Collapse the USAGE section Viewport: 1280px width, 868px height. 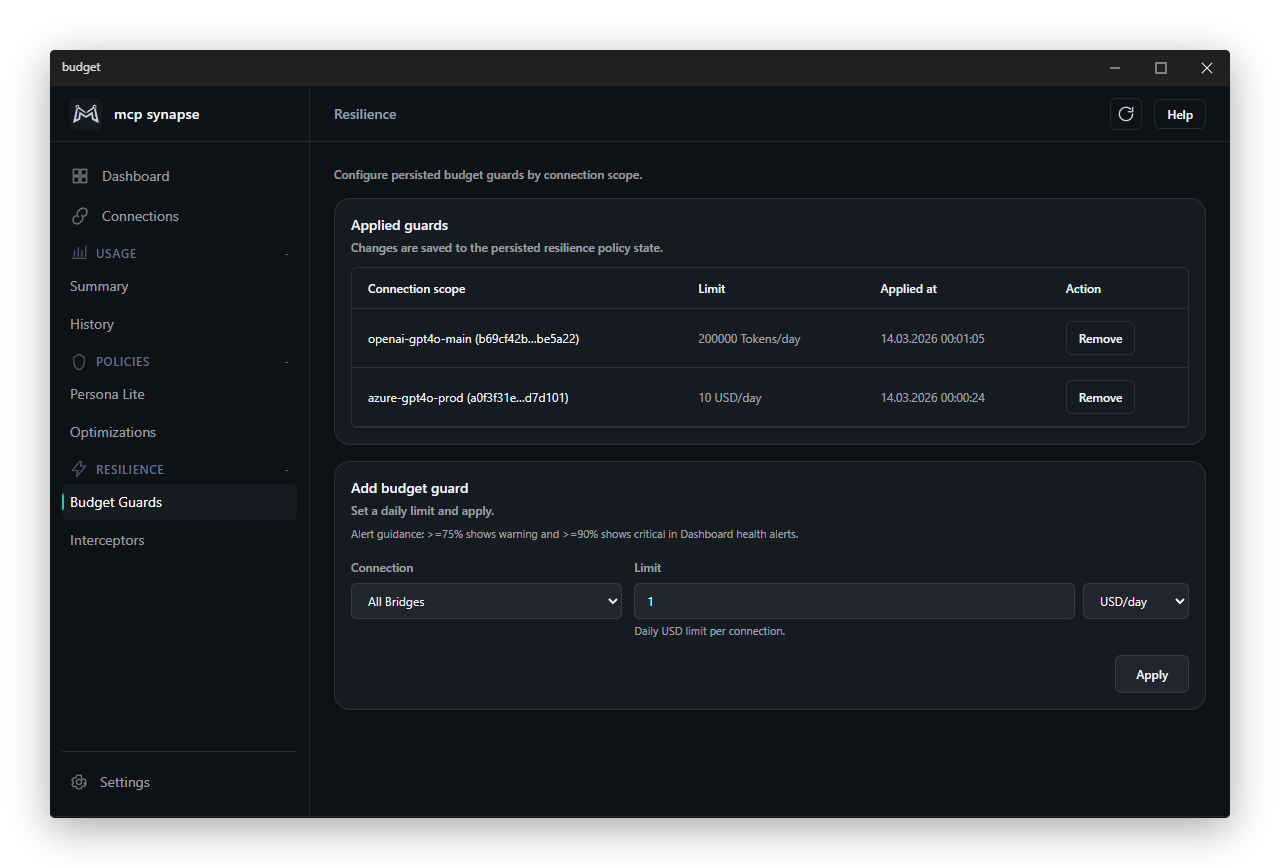(x=287, y=252)
